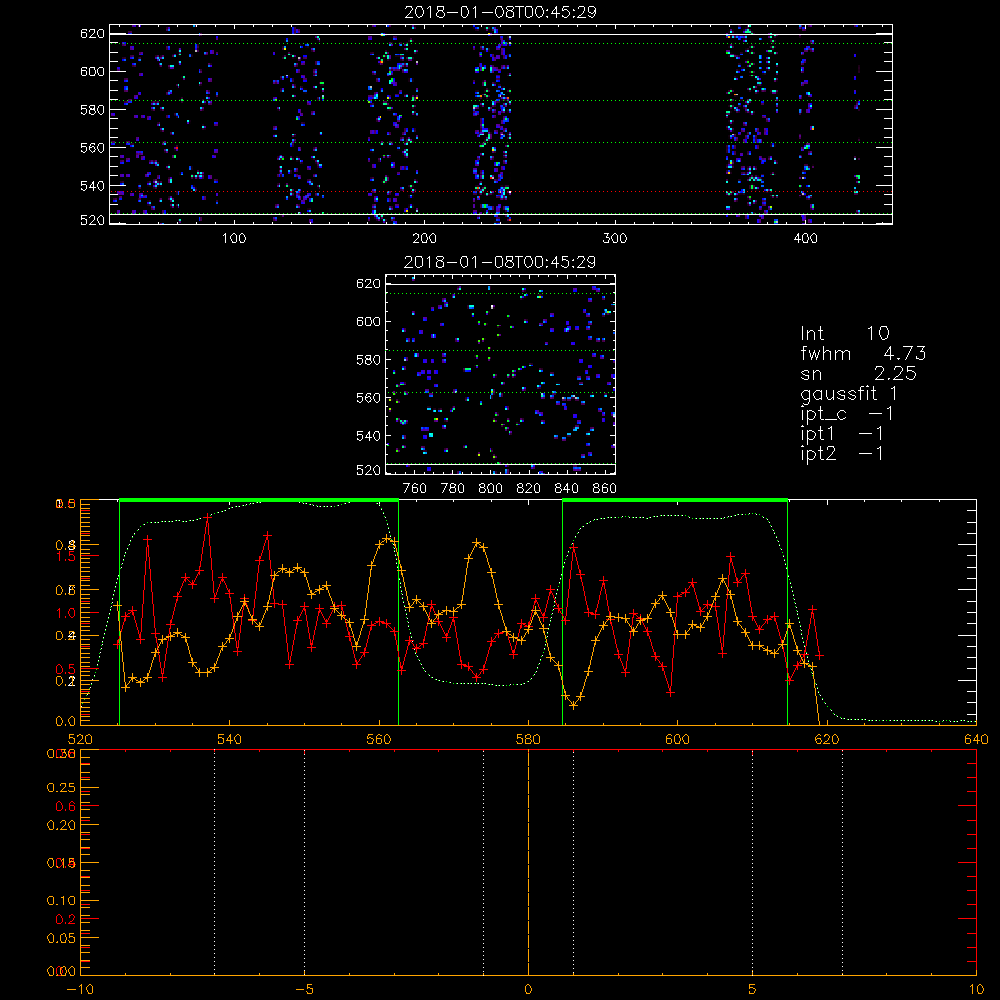Image resolution: width=1000 pixels, height=1000 pixels.
Task: Click red y-axis label 1.5 of profile plot
Action: tap(66, 556)
